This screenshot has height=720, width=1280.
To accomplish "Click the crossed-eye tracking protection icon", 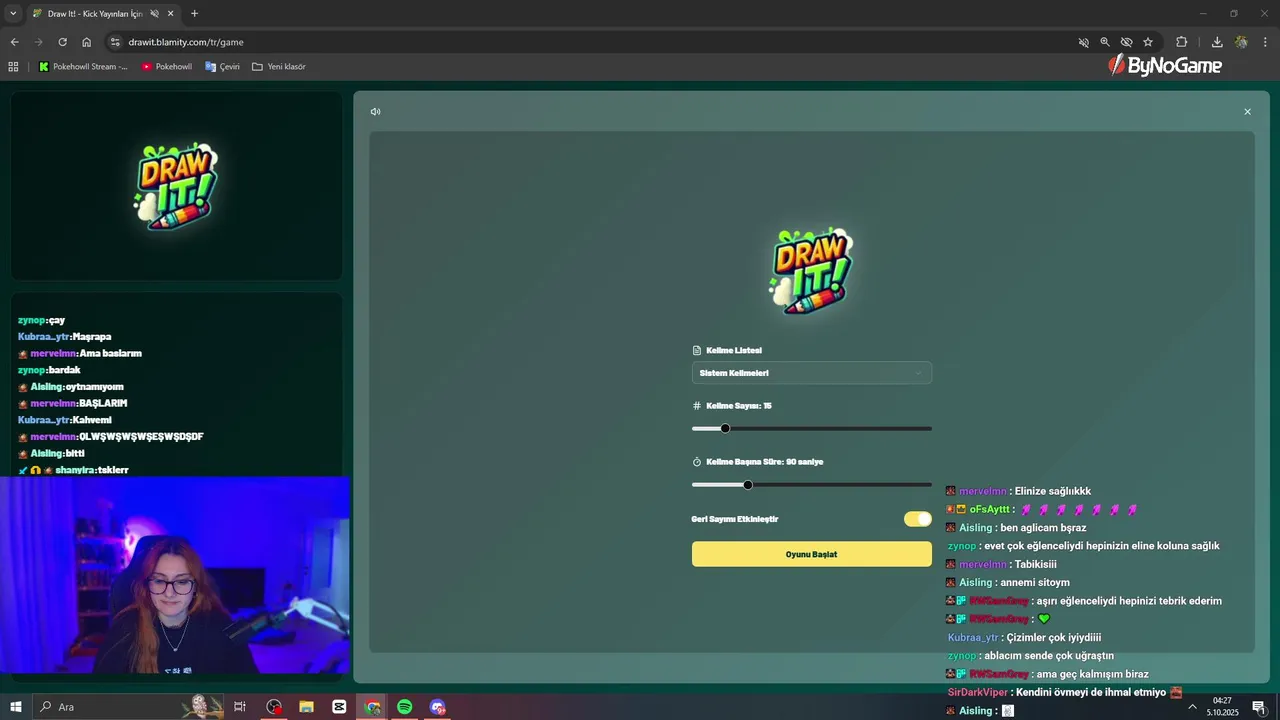I will pyautogui.click(x=1126, y=42).
